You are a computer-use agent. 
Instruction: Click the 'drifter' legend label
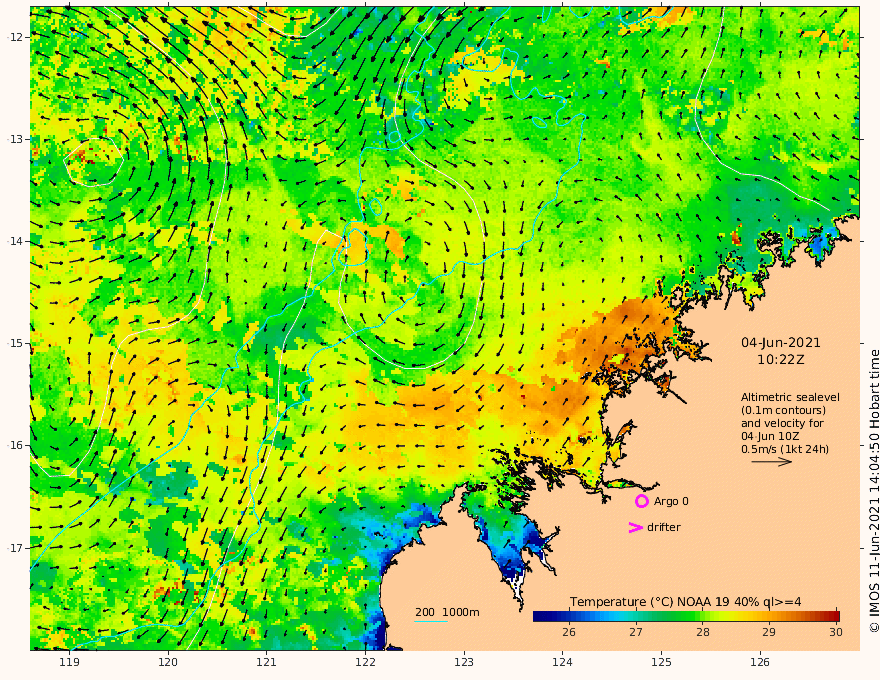click(x=663, y=527)
